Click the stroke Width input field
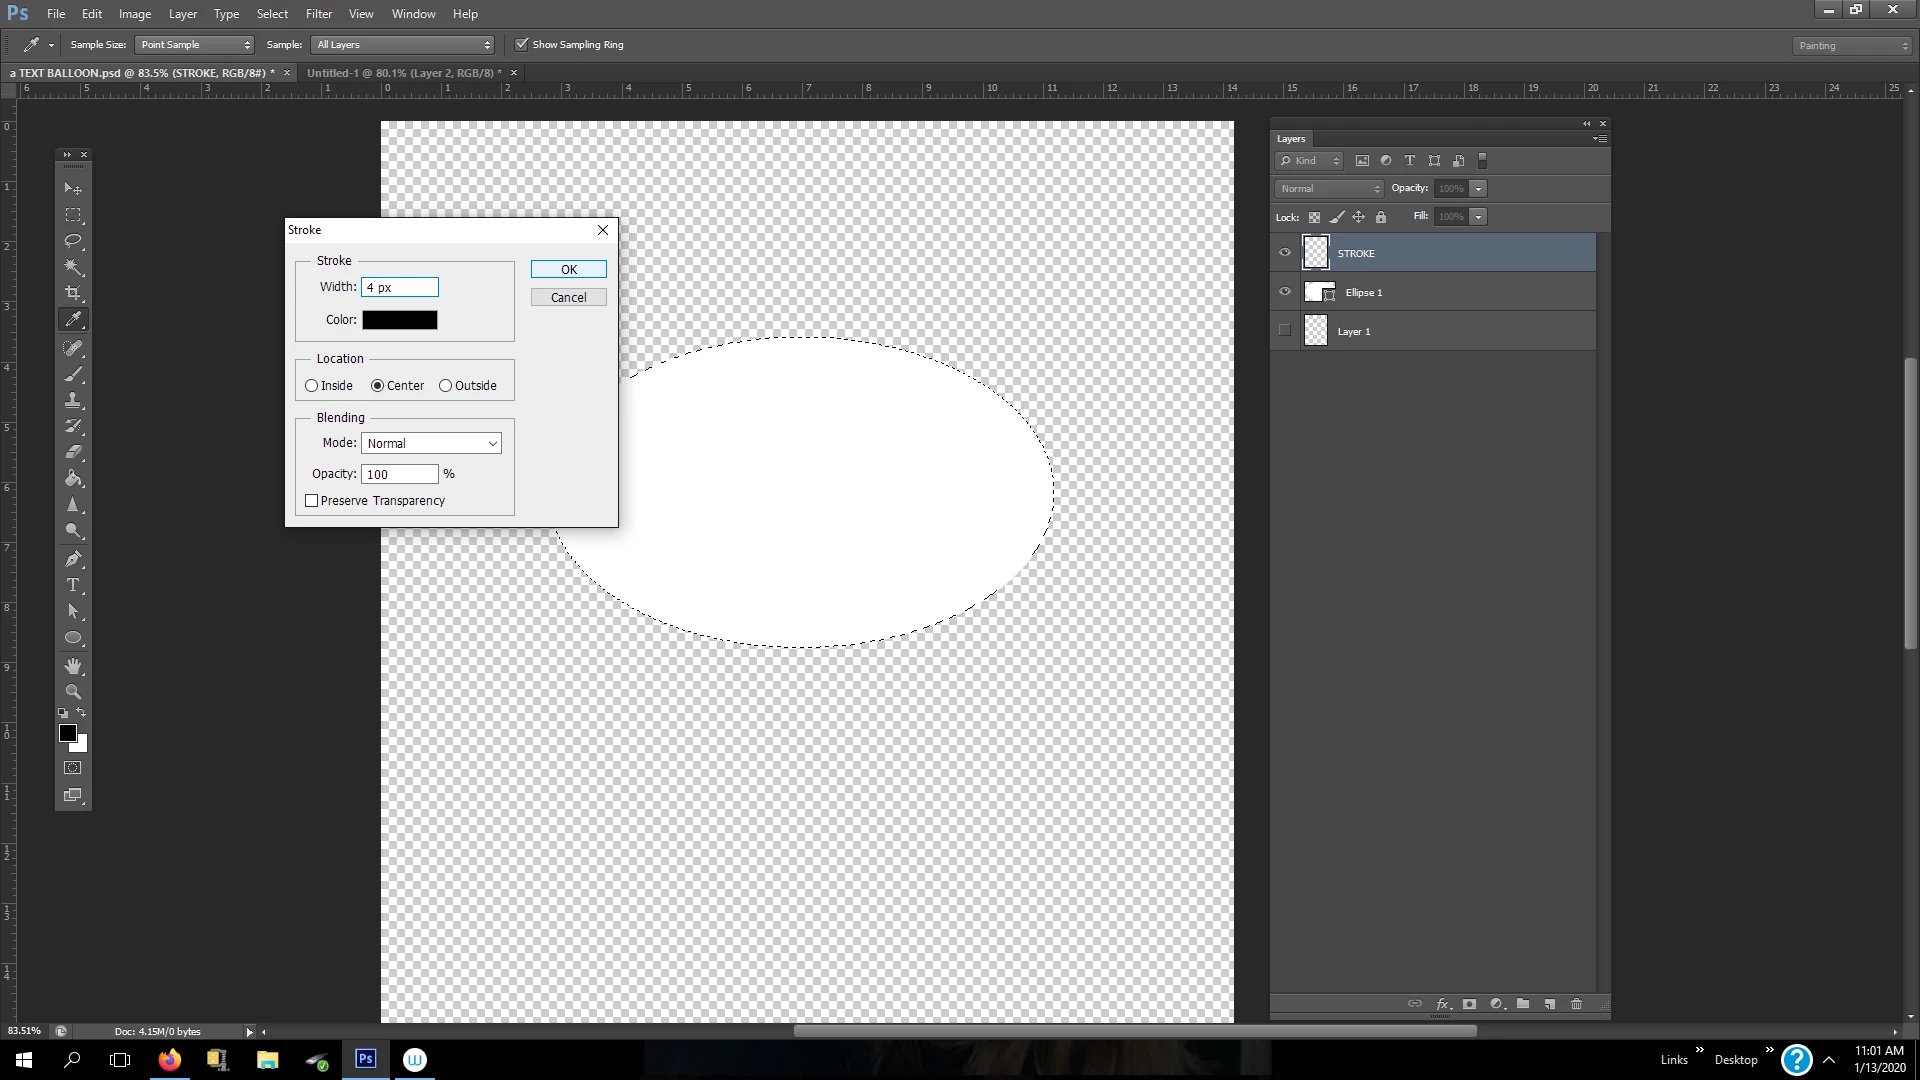The width and height of the screenshot is (1920, 1080). 400,288
